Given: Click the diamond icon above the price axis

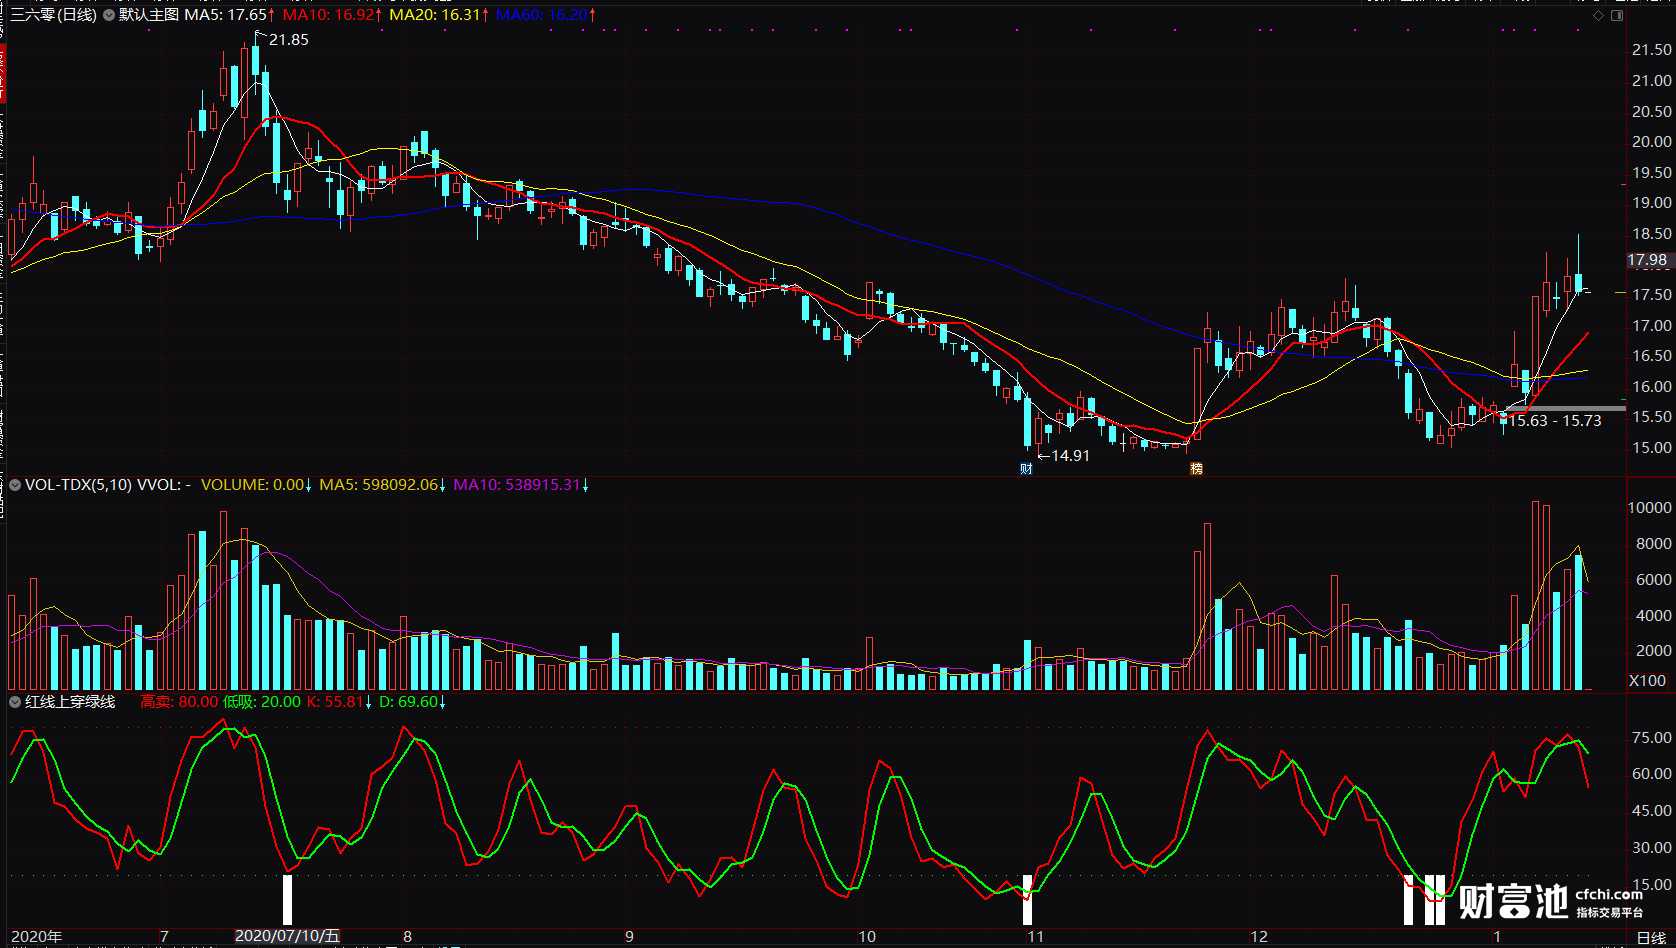Looking at the screenshot, I should tap(1599, 16).
